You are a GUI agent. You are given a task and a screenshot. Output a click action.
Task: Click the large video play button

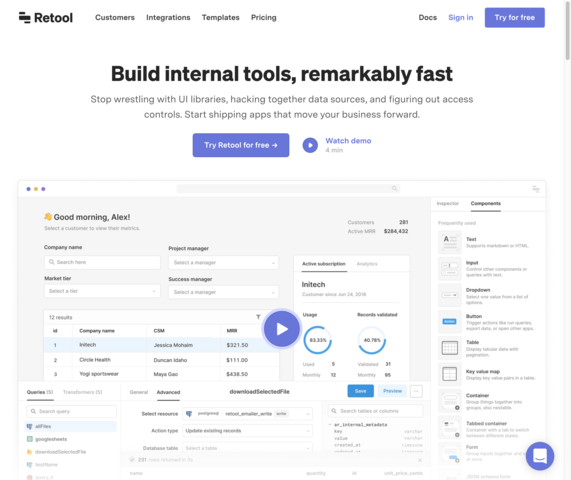pos(281,329)
